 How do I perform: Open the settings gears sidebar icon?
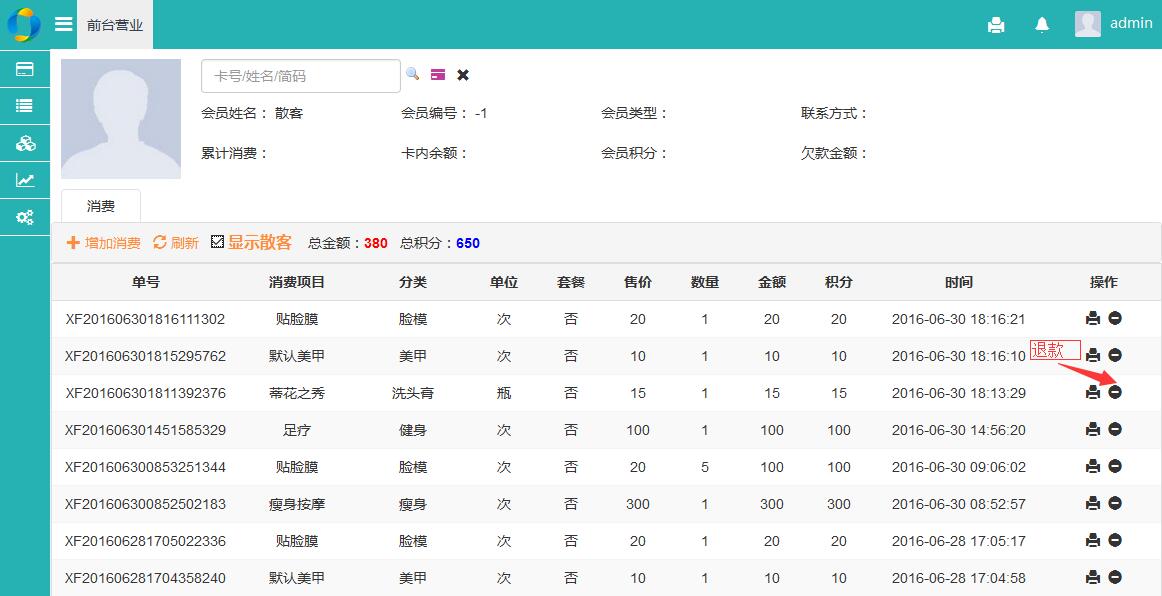tap(25, 217)
